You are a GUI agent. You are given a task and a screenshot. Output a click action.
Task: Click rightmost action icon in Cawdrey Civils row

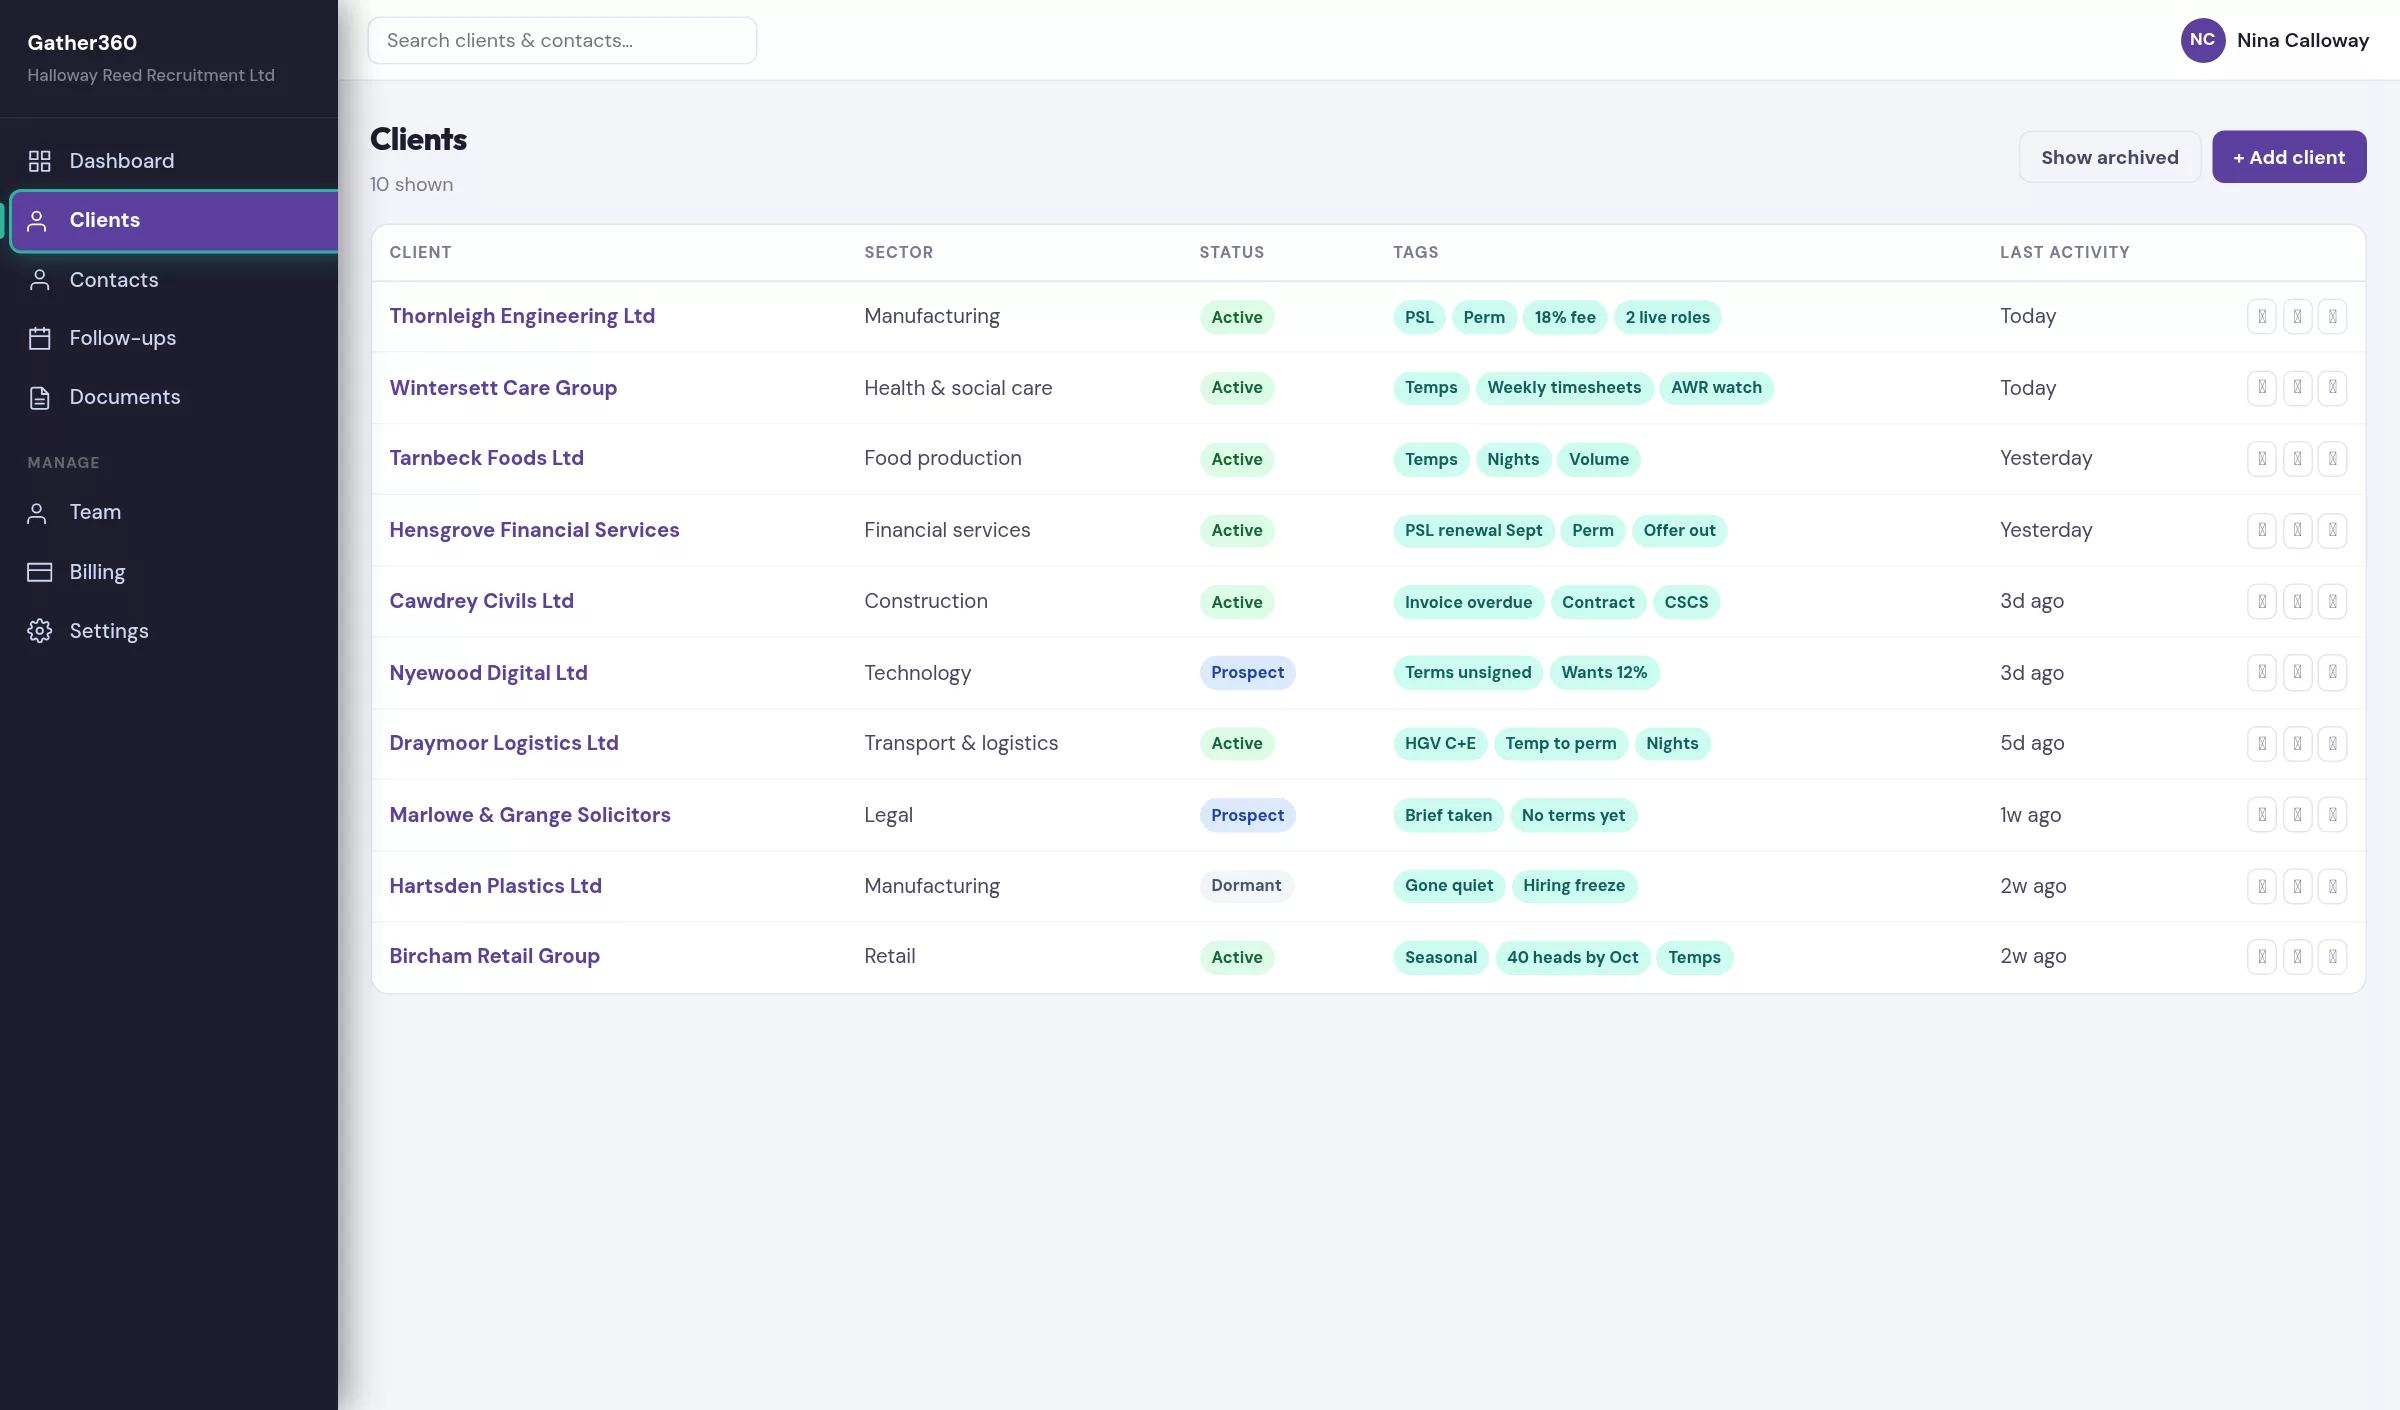pos(2332,602)
